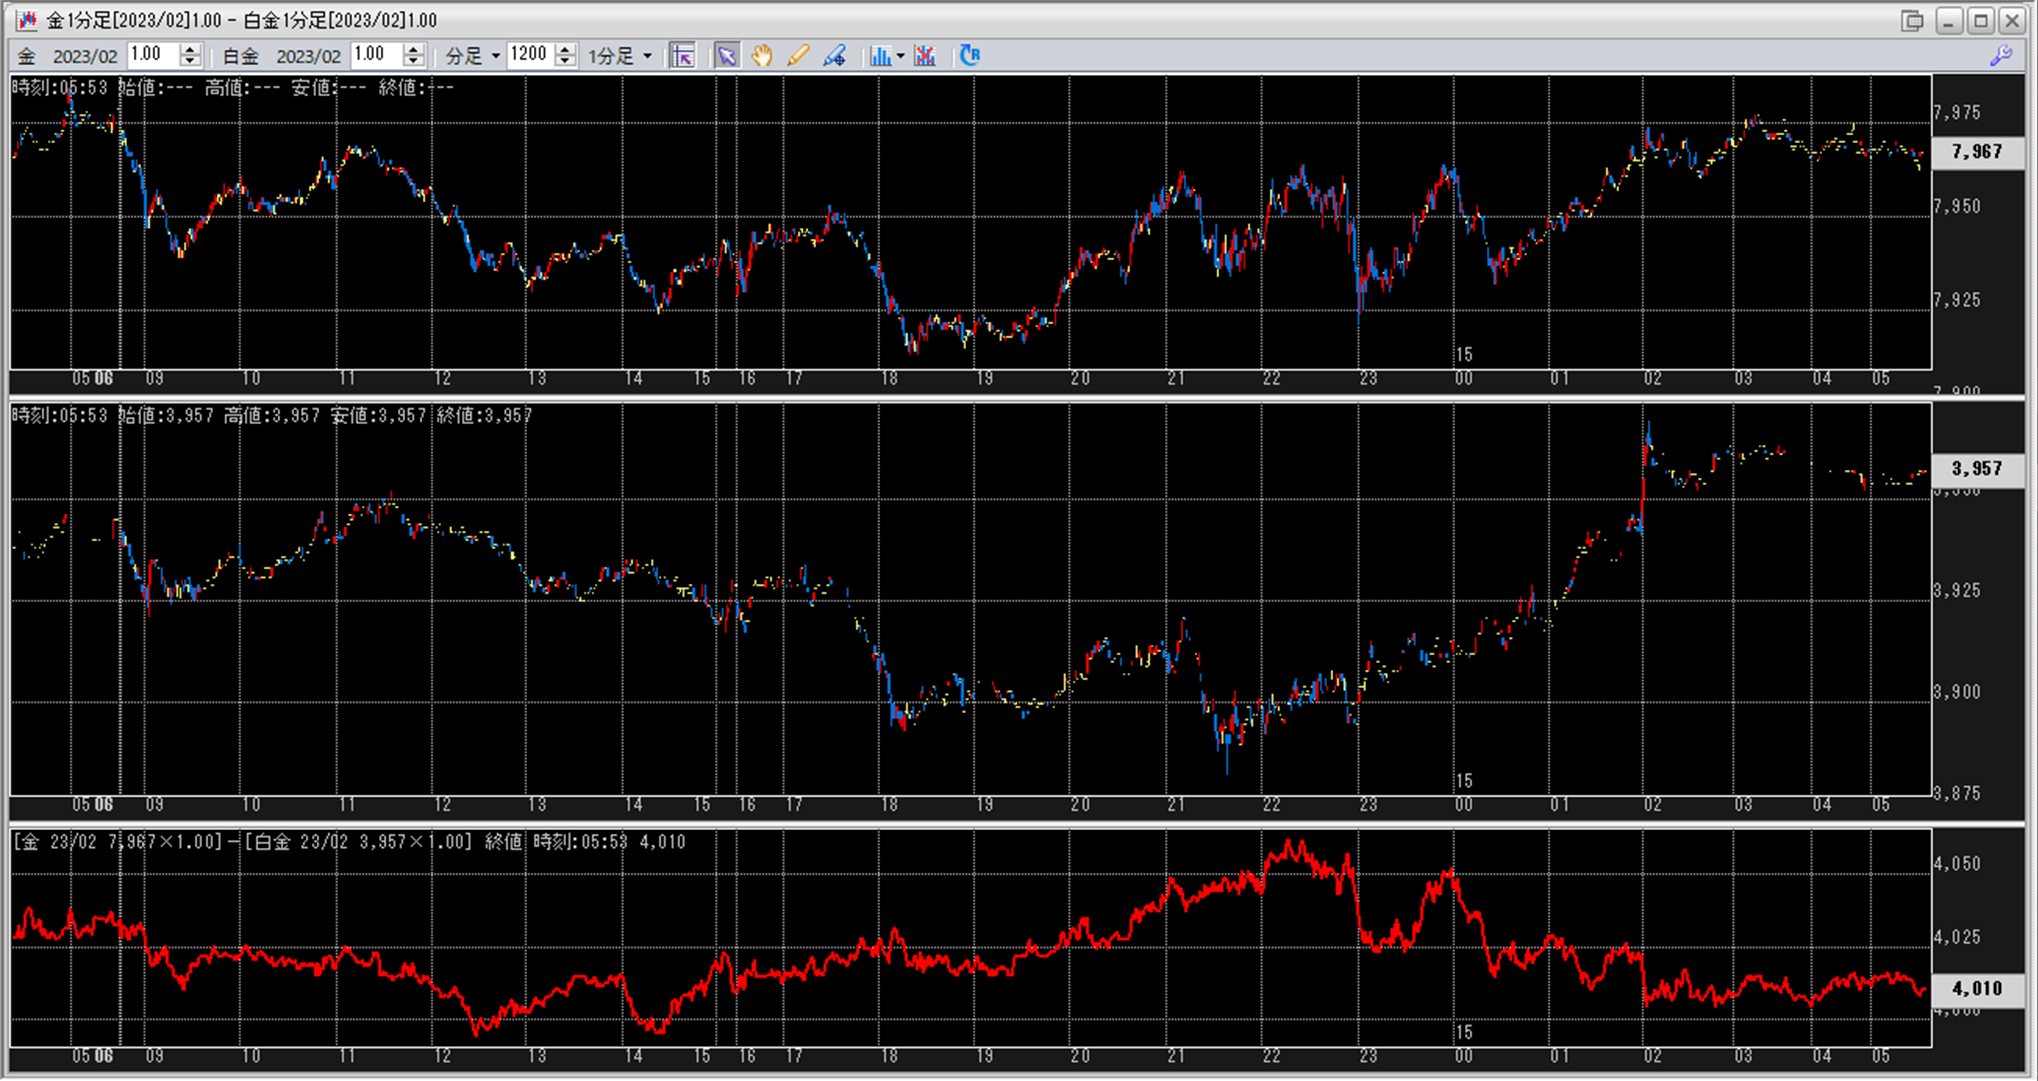
Task: Click the delete indicators chart icon
Action: [925, 56]
